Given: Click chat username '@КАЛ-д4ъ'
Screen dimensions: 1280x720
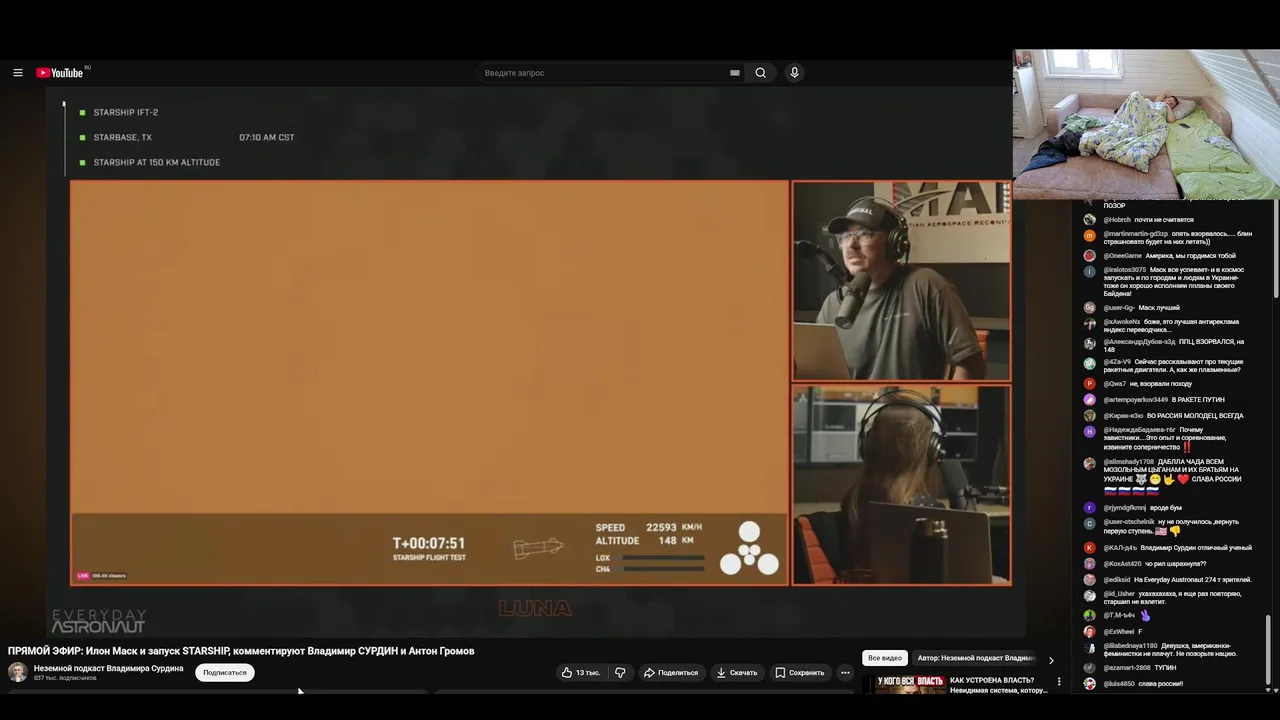Looking at the screenshot, I should pos(1120,548).
